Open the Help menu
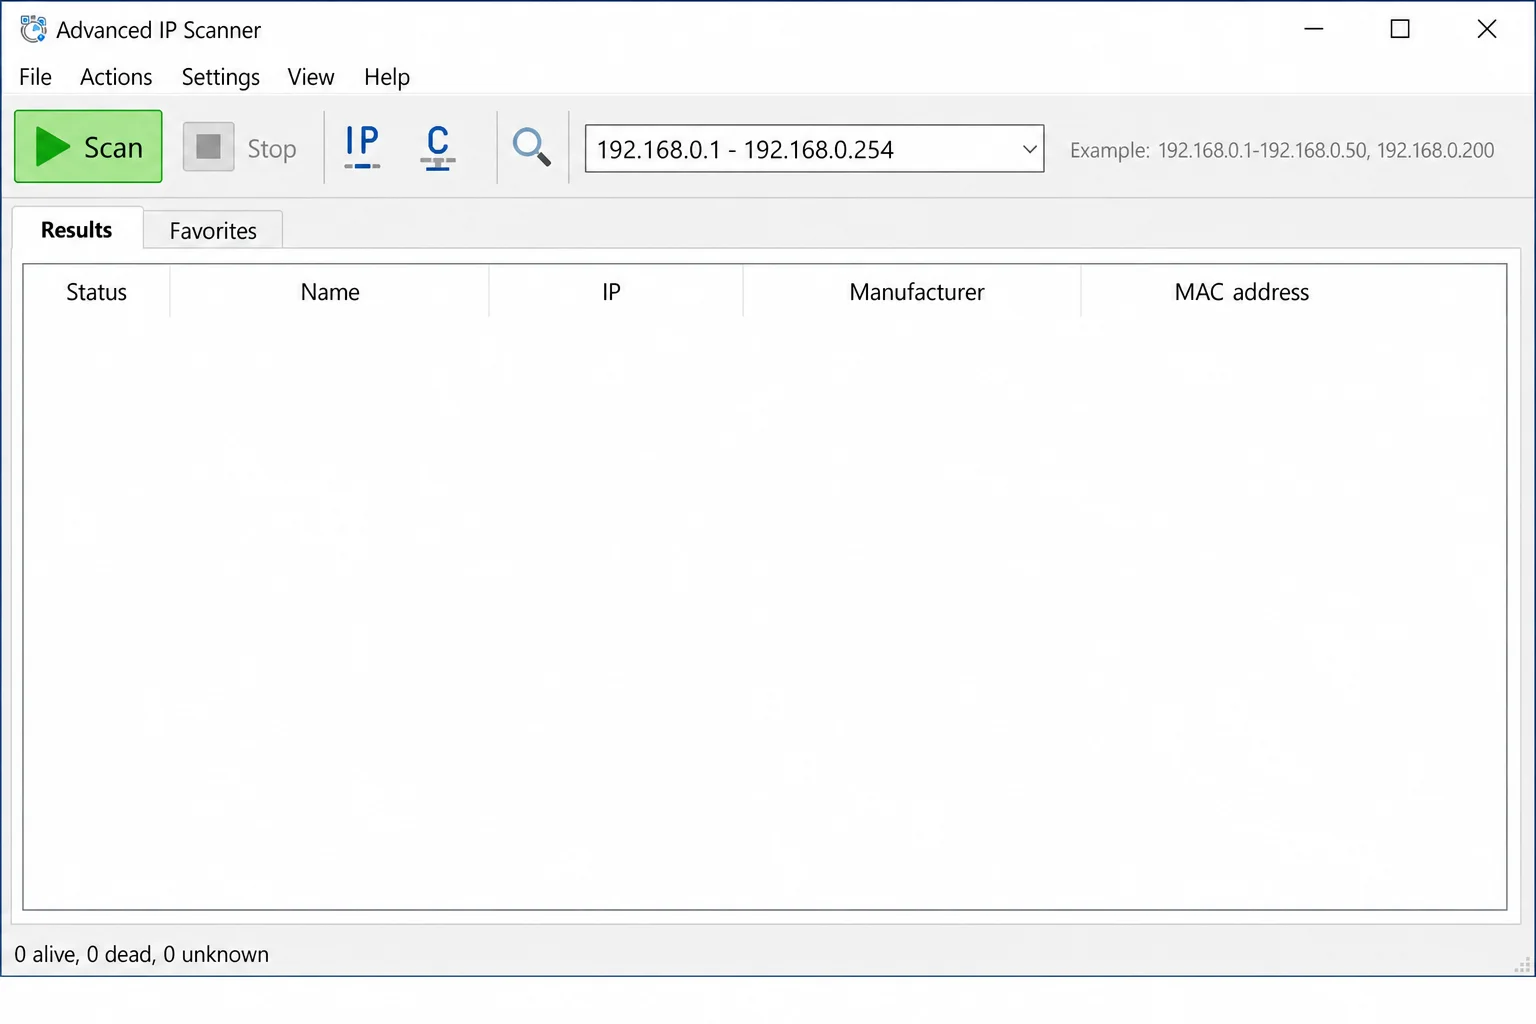 [387, 77]
